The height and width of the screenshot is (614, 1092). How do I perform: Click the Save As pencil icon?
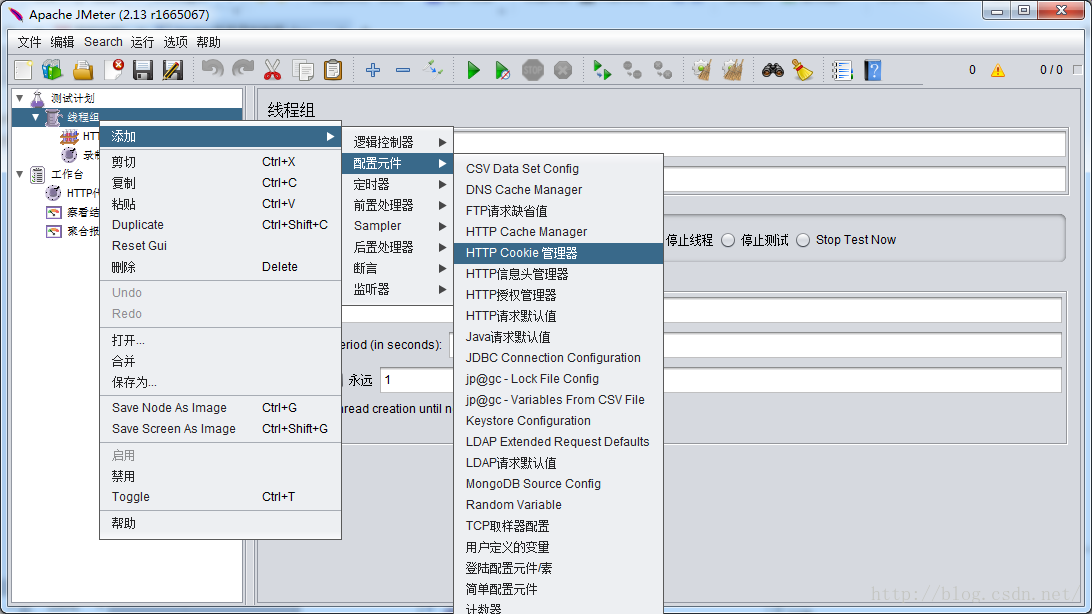173,70
